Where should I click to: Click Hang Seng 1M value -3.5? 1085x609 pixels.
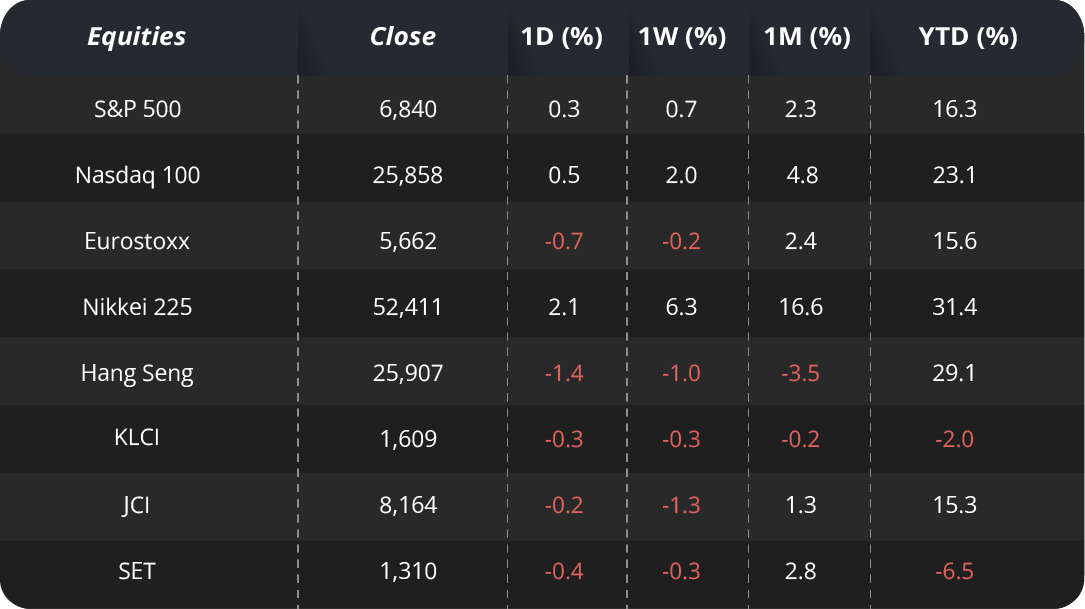click(801, 373)
